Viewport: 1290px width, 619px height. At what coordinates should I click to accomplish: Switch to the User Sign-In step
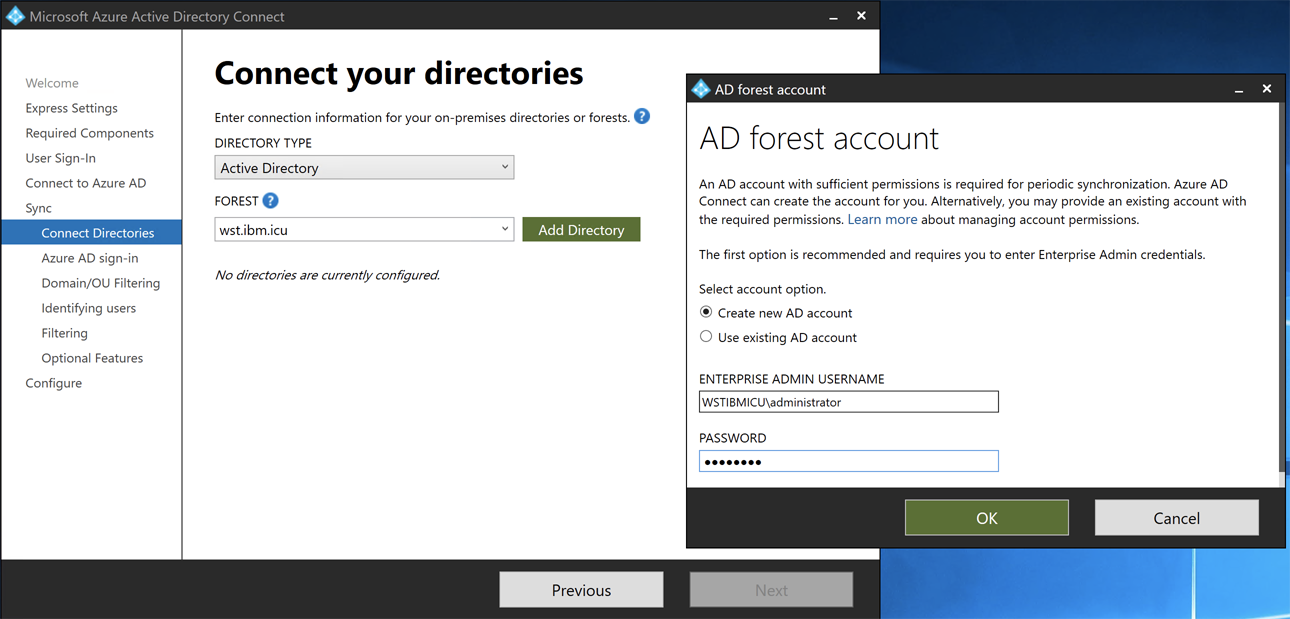[60, 158]
